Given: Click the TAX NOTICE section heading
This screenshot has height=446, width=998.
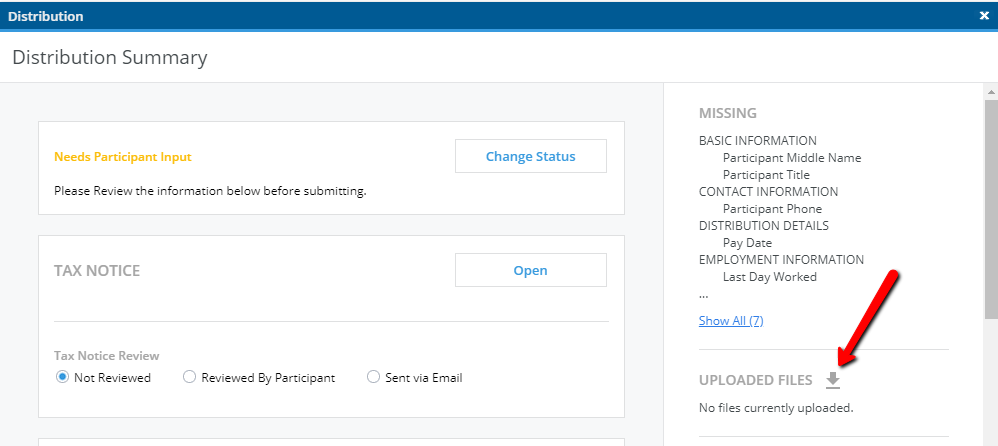Looking at the screenshot, I should tap(97, 270).
